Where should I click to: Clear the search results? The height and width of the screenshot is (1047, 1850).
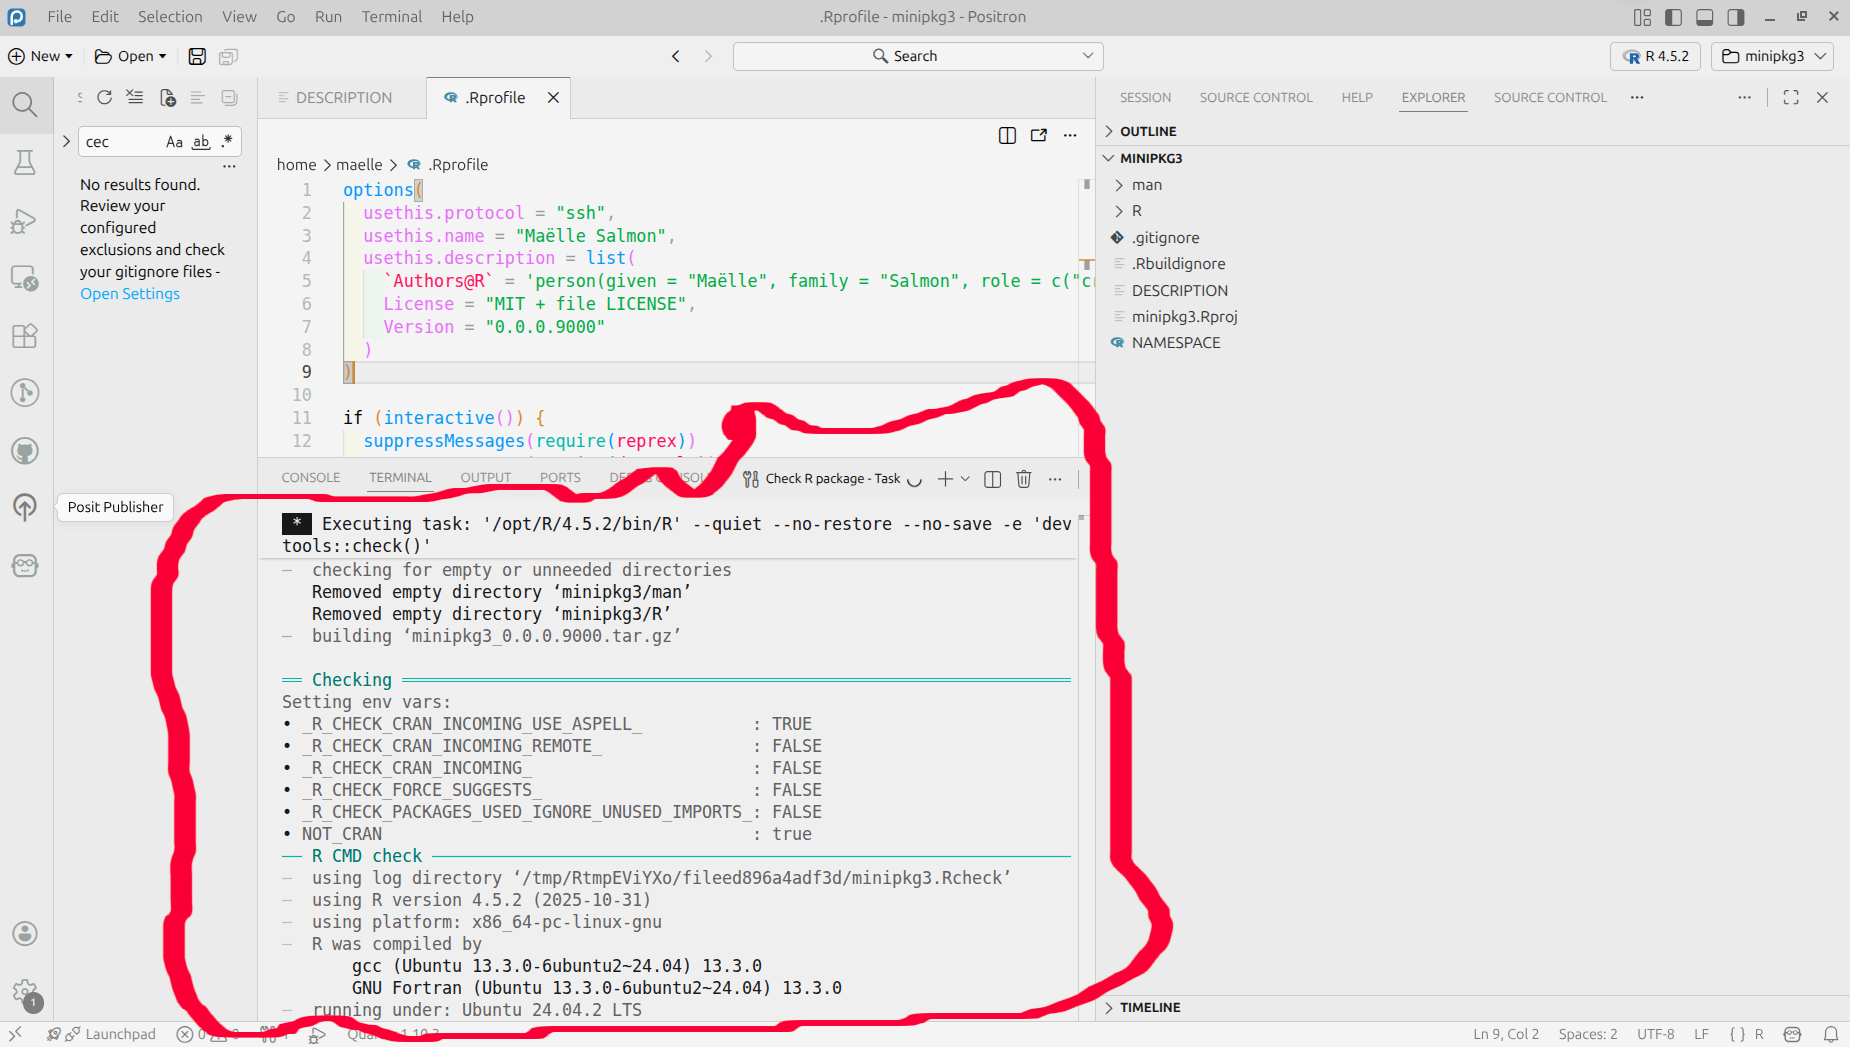pyautogui.click(x=135, y=97)
